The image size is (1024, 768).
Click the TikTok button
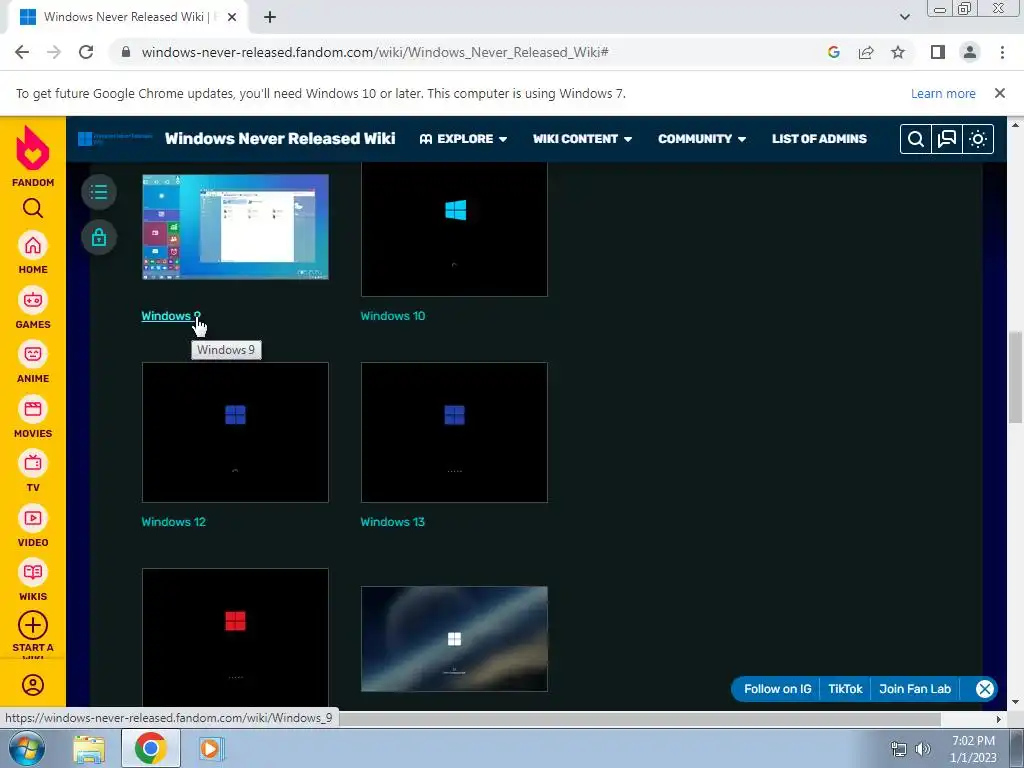point(845,689)
